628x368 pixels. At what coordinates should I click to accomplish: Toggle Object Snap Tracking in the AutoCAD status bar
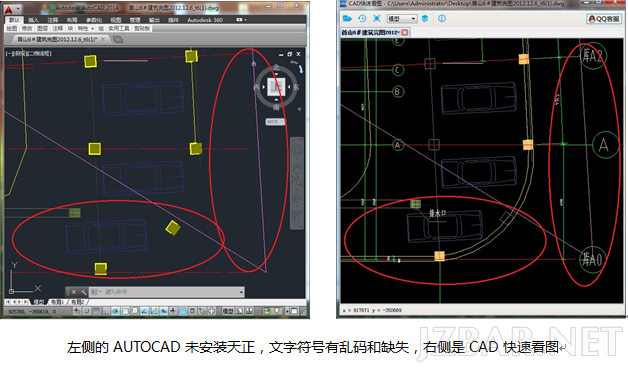pos(144,311)
